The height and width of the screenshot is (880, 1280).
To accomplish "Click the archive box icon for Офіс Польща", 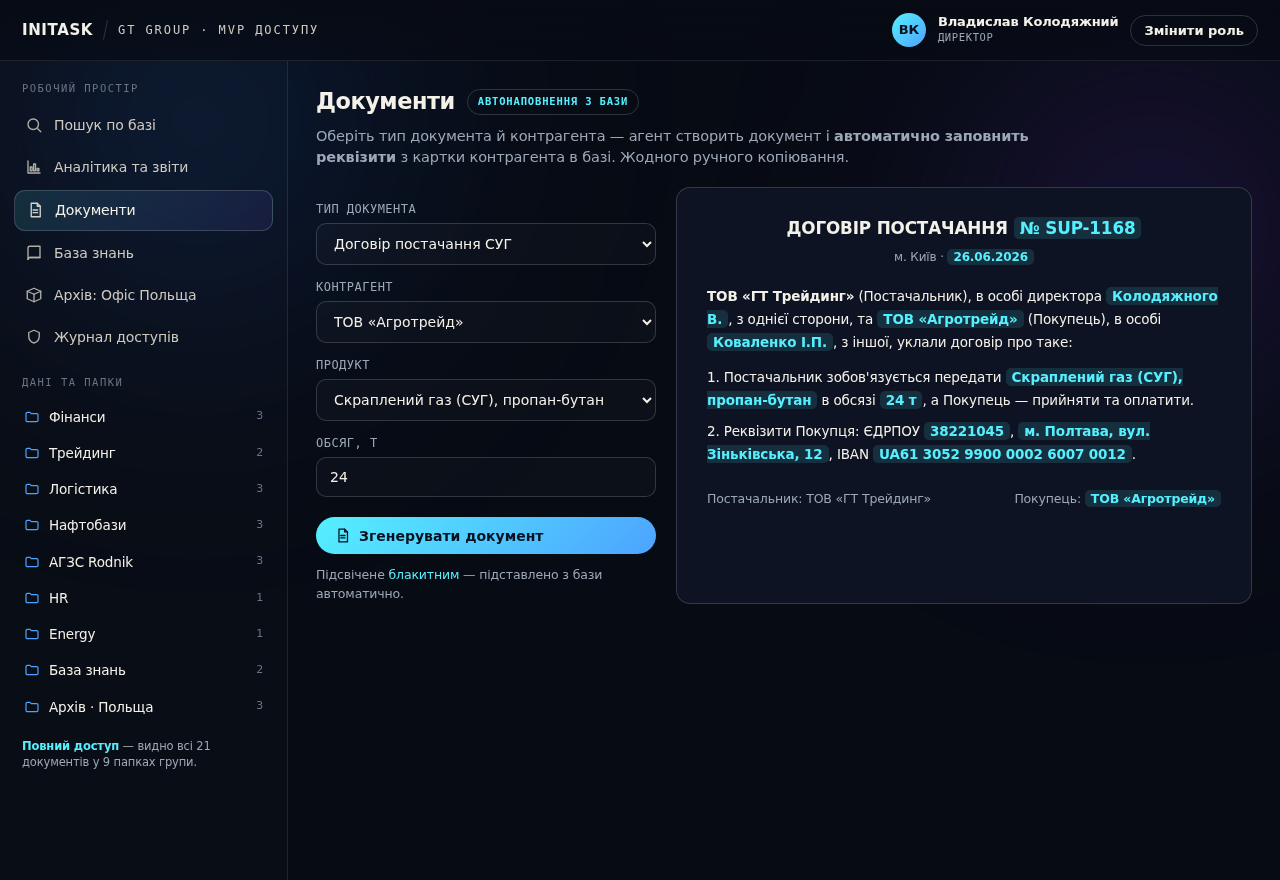I will tap(34, 295).
